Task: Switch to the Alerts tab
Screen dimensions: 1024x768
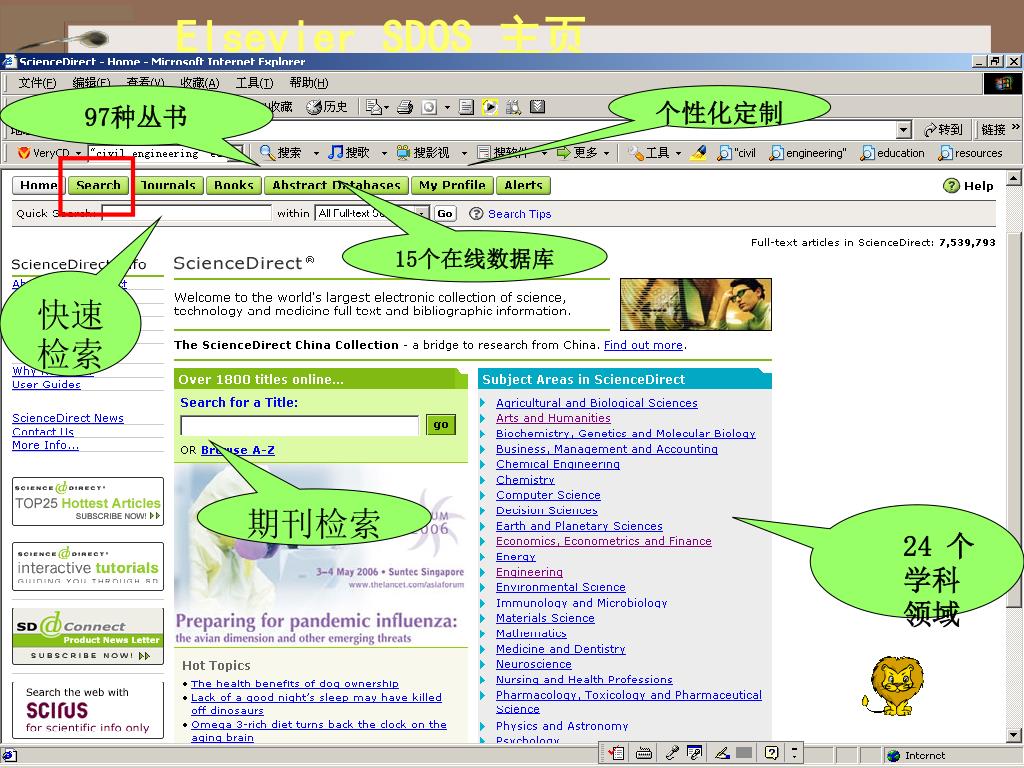Action: tap(523, 185)
